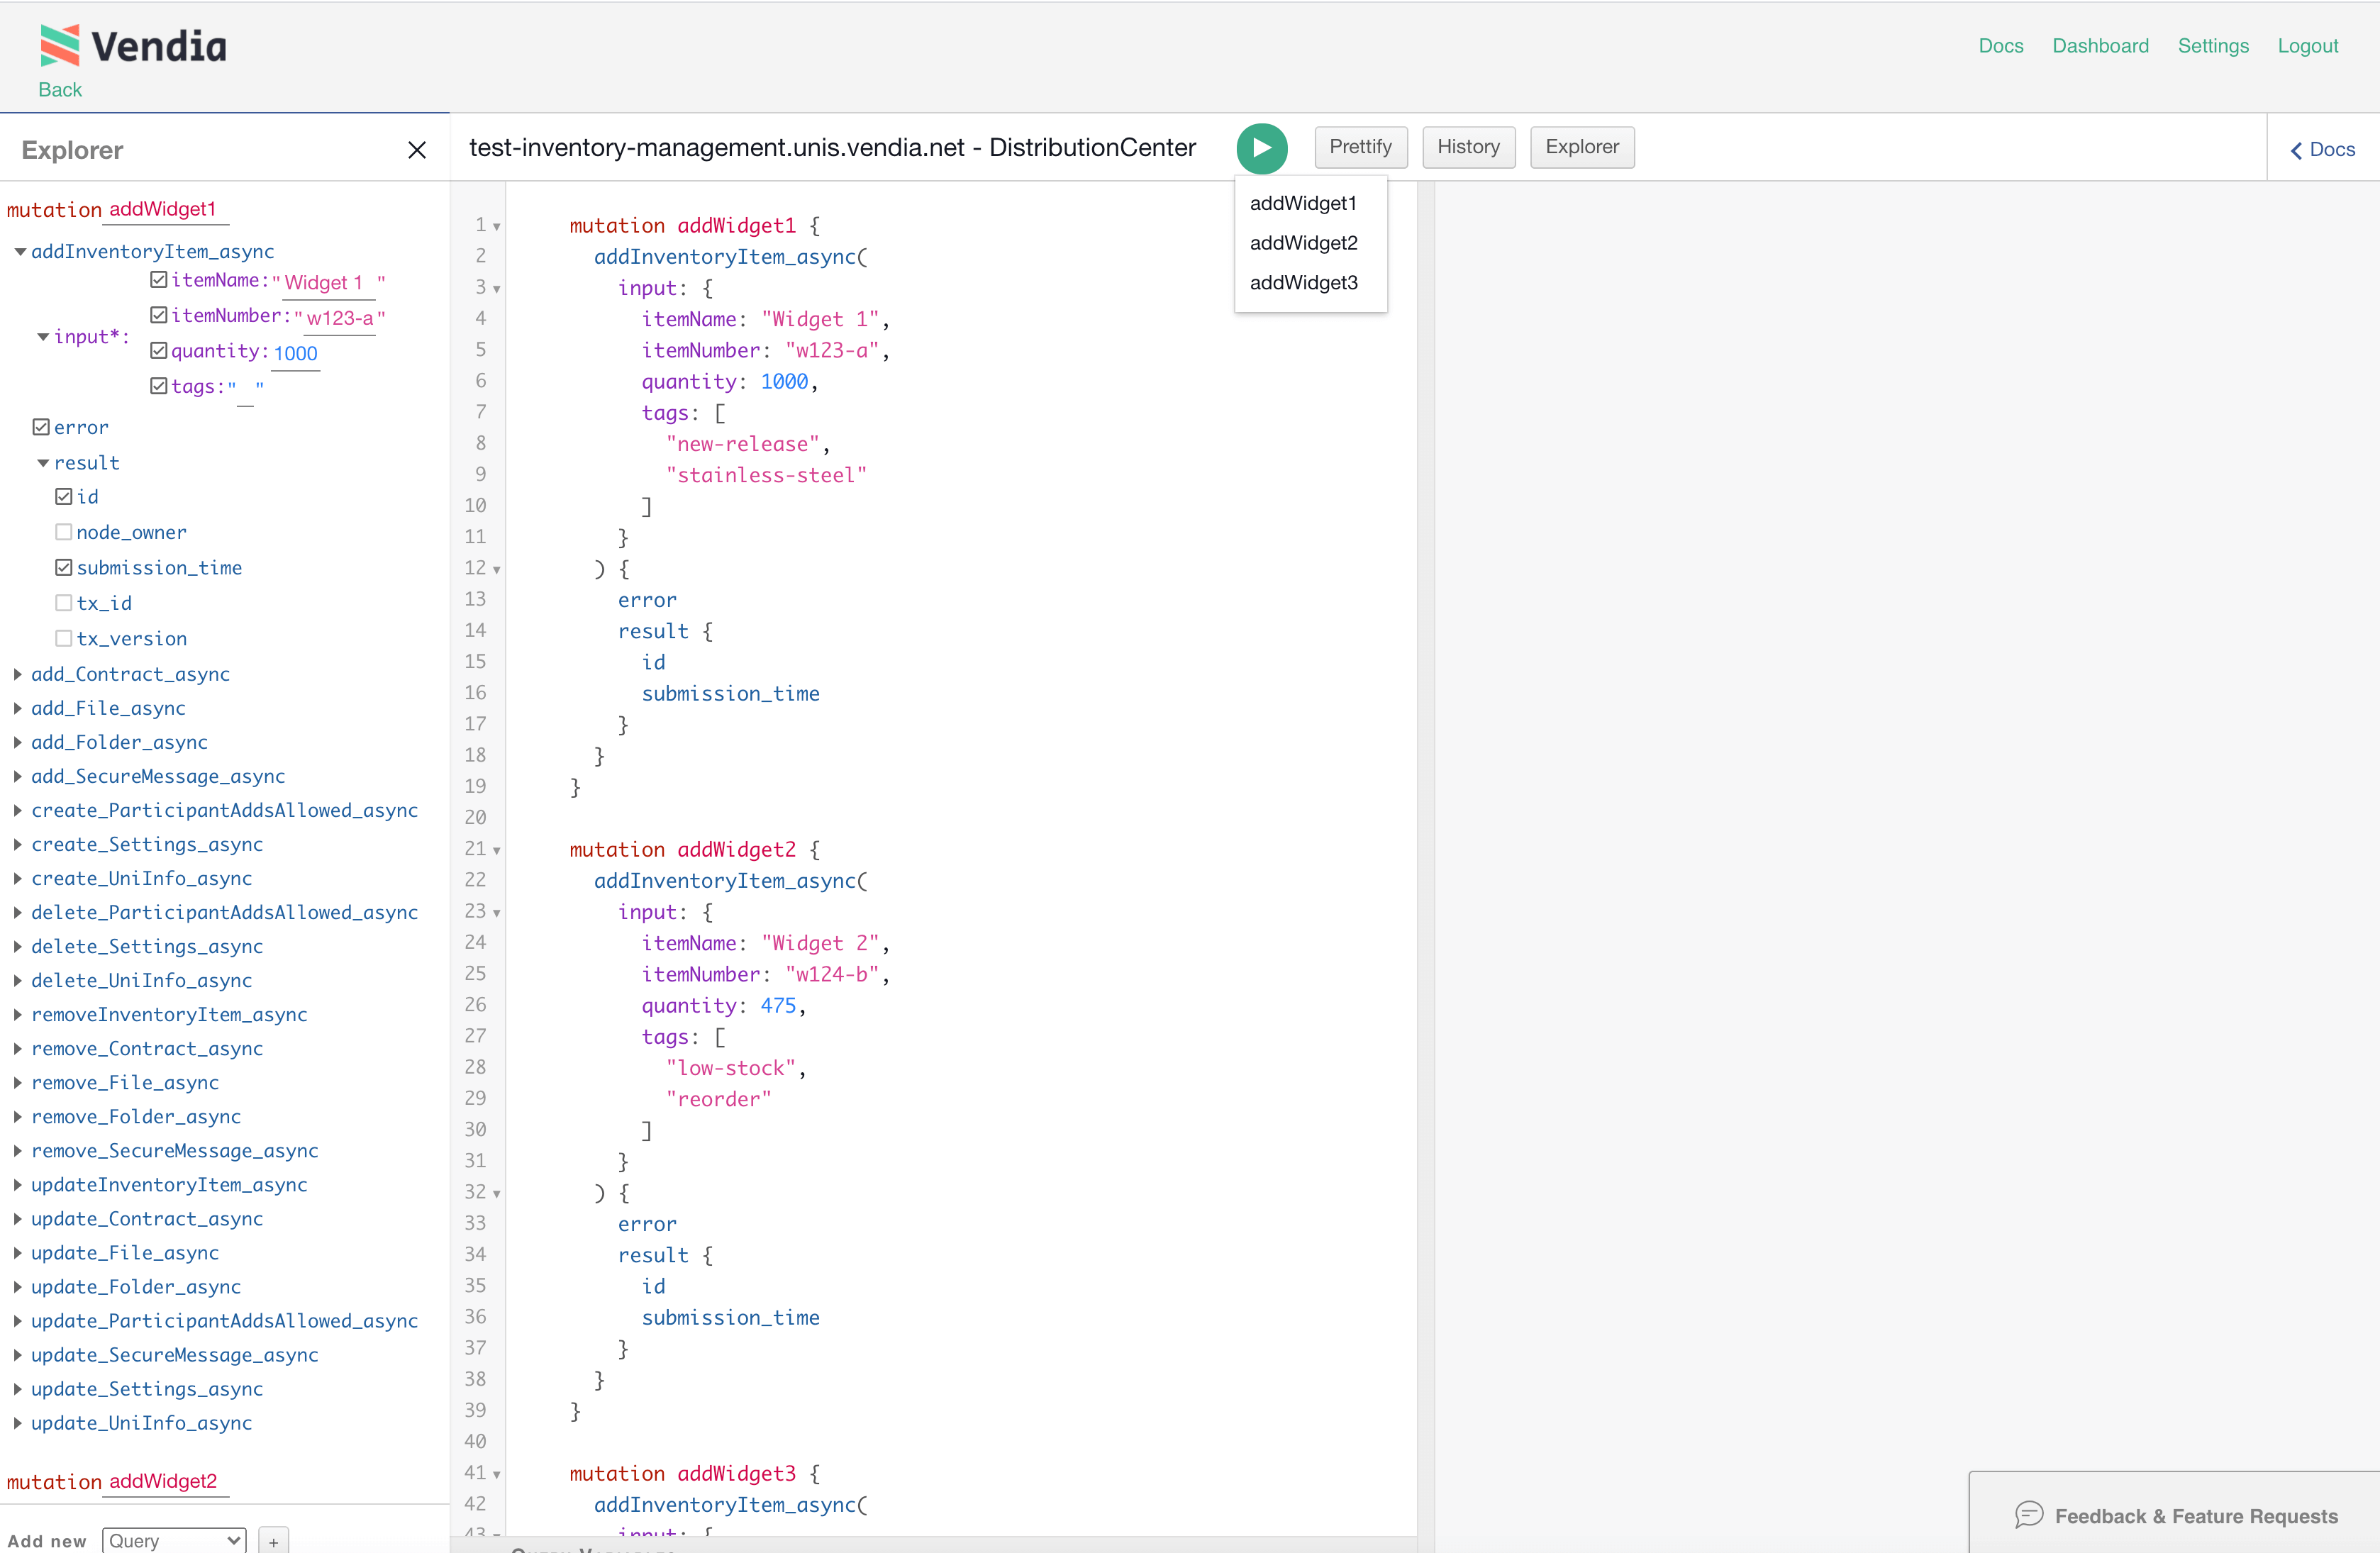2380x1553 pixels.
Task: Fold code at line 21 arrow
Action: pos(496,850)
